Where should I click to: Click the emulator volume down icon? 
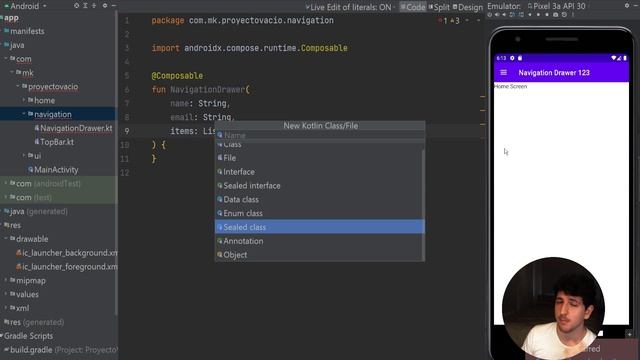pos(504,15)
